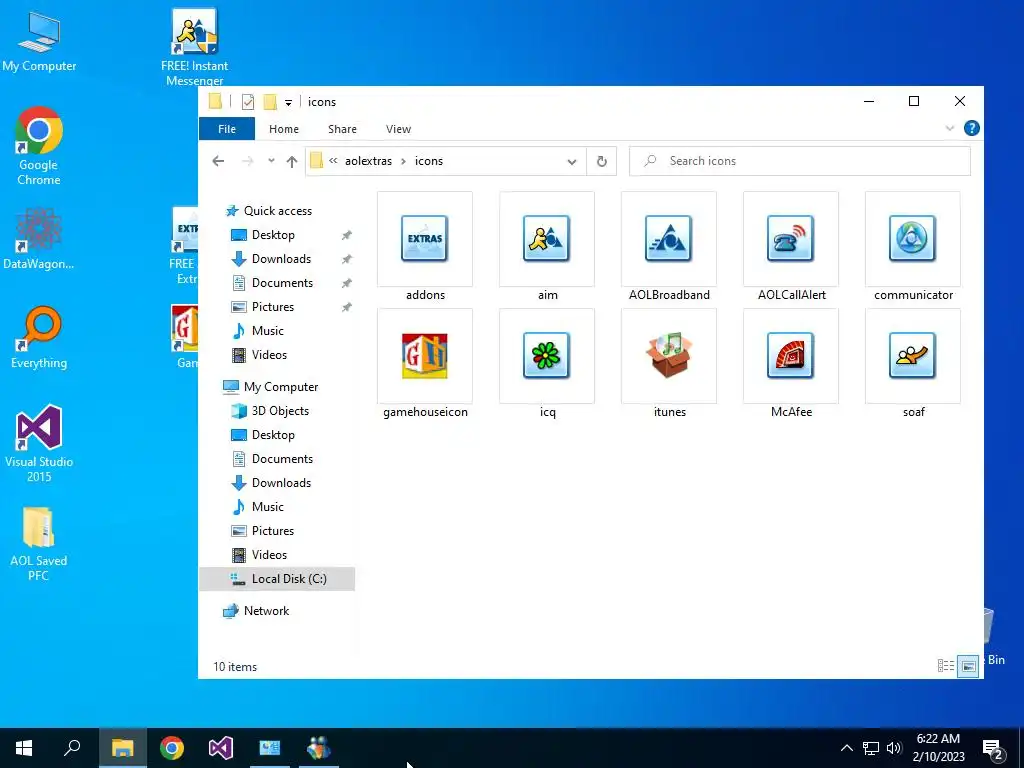Image resolution: width=1024 pixels, height=768 pixels.
Task: Go up one folder level
Action: pos(292,161)
